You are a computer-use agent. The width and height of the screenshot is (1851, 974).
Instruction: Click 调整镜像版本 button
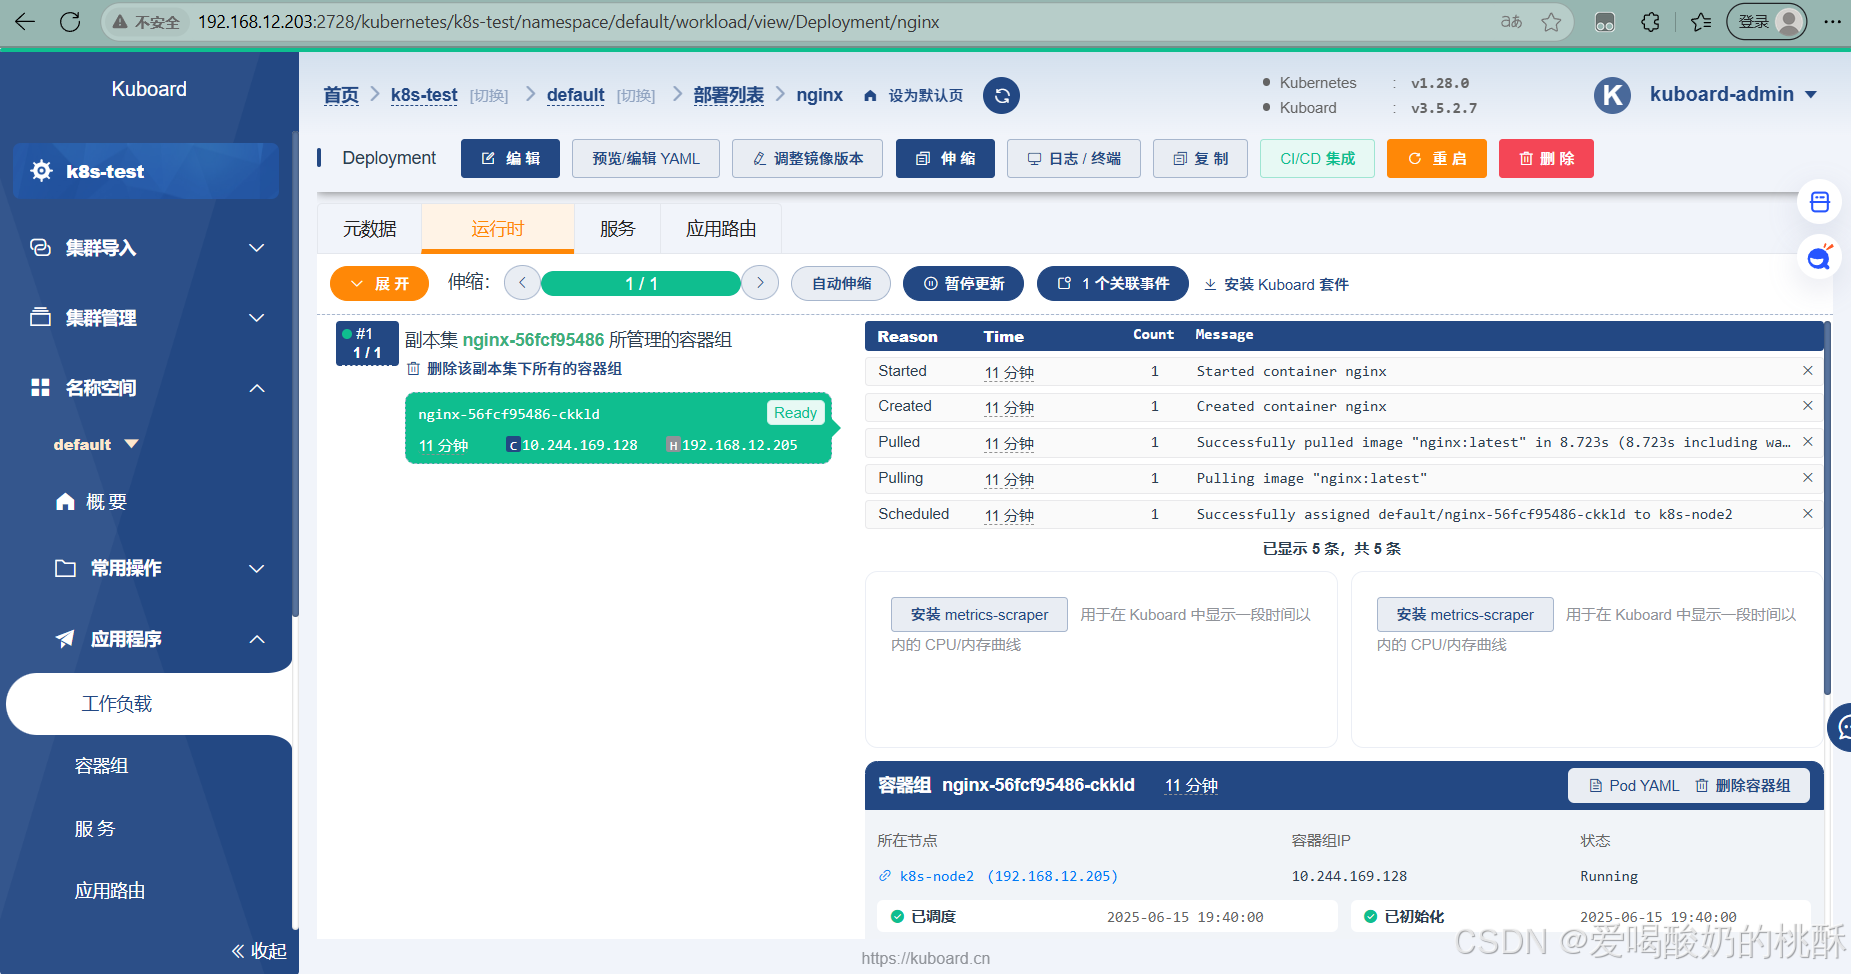pos(807,158)
